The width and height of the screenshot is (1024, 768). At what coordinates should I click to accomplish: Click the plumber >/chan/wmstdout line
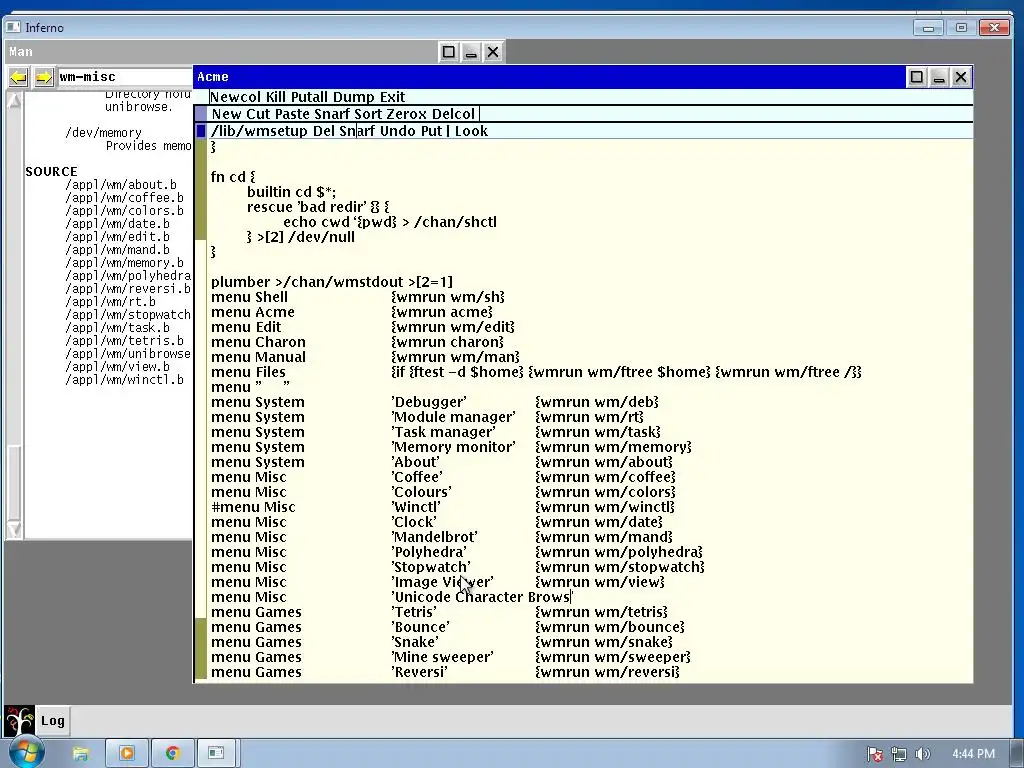click(332, 282)
